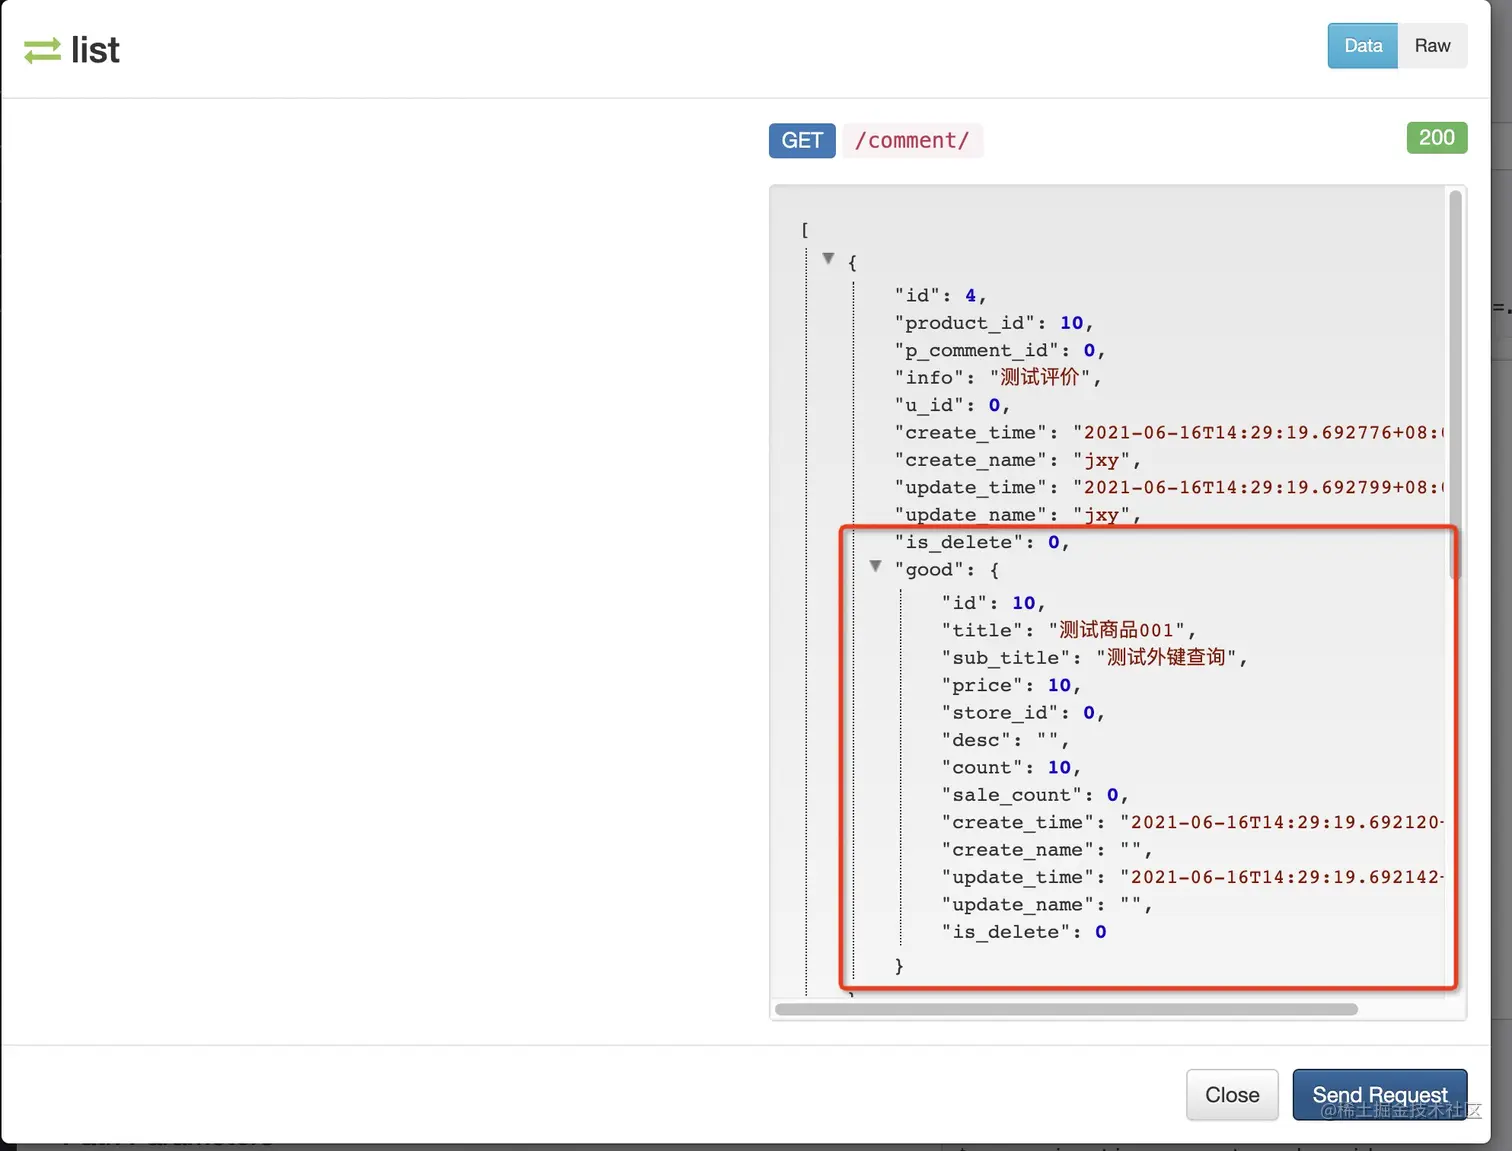Select the create_time line ending 692776
Viewport: 1512px width, 1151px height.
click(x=1169, y=433)
